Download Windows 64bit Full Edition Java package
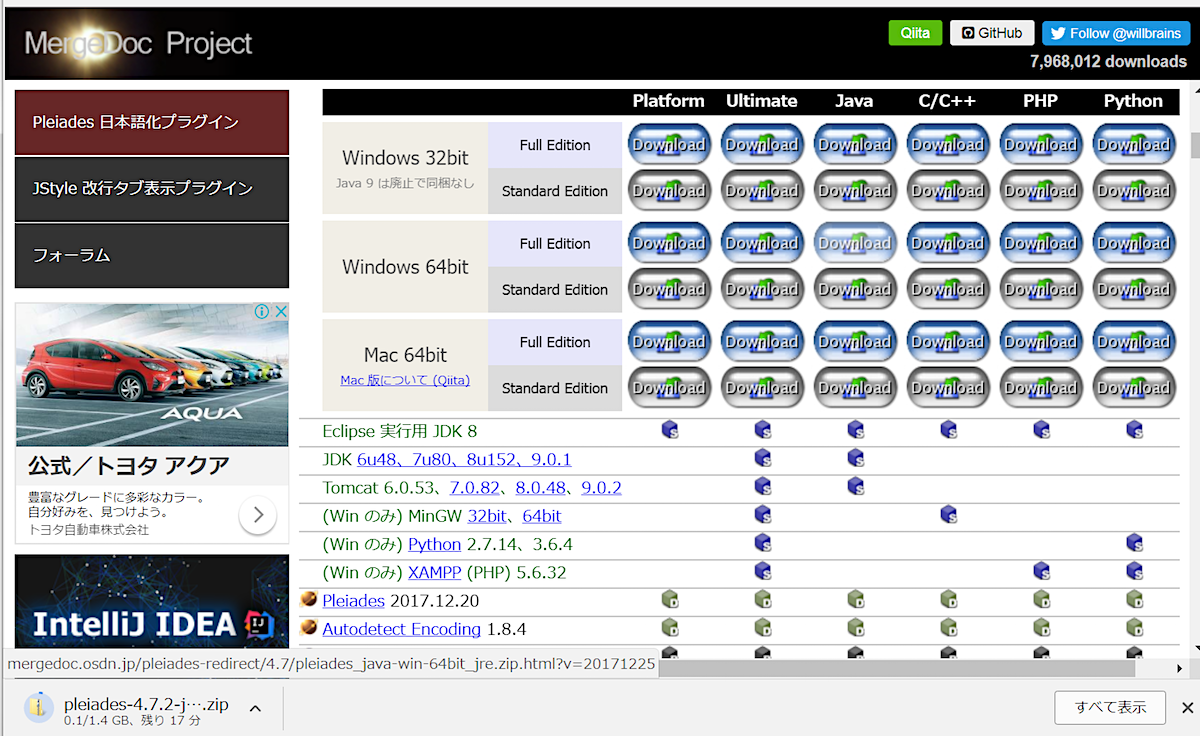 (x=854, y=243)
